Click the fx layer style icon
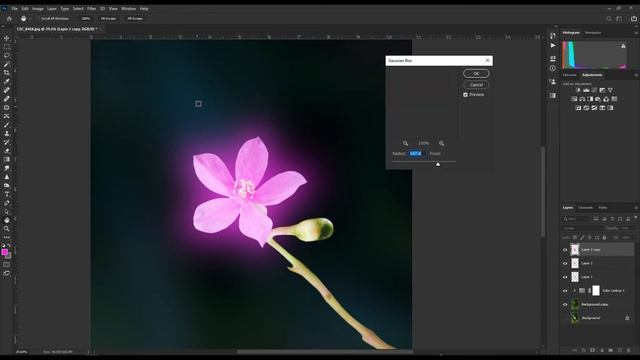The width and height of the screenshot is (640, 360). tap(584, 350)
